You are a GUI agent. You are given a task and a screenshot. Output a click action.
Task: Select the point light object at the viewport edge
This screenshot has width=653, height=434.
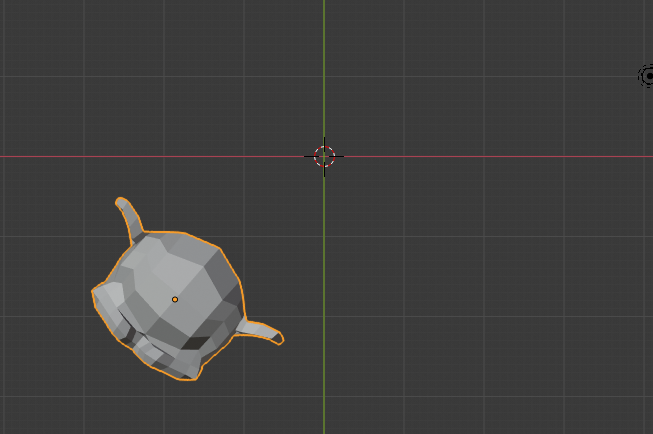coord(647,76)
